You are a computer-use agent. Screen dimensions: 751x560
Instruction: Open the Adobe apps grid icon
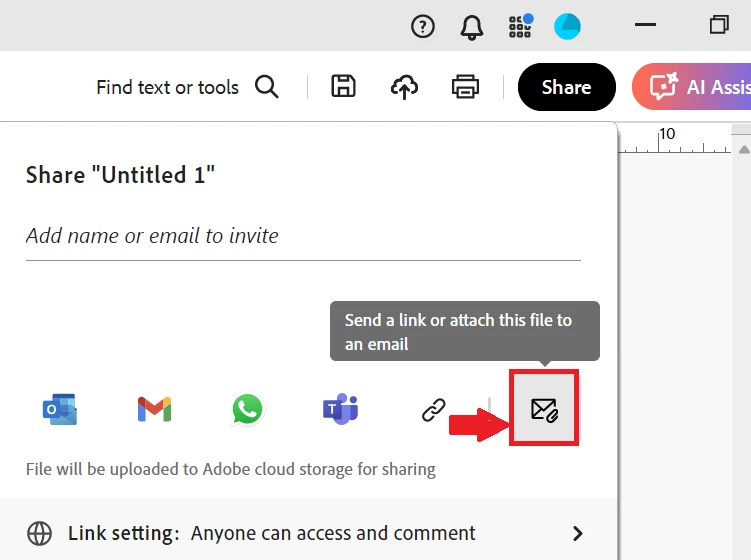point(521,26)
